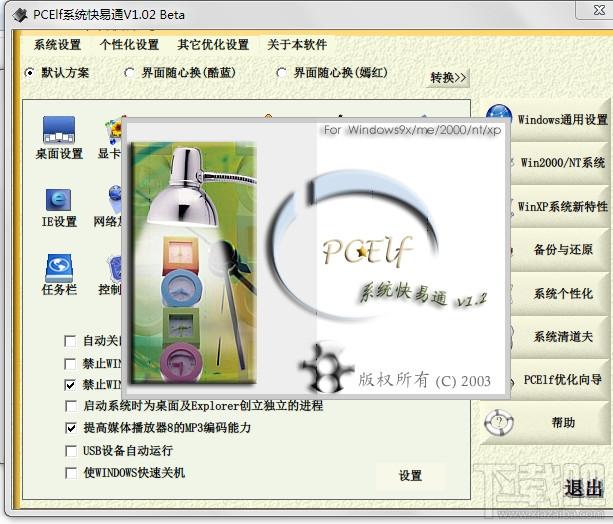Viewport: 613px width, 524px height.
Task: Click the 显卡 display card icon
Action: click(x=110, y=139)
